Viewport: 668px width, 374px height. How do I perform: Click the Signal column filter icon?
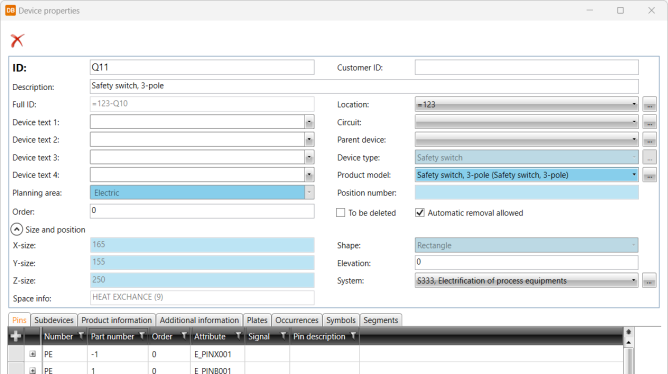pyautogui.click(x=283, y=336)
